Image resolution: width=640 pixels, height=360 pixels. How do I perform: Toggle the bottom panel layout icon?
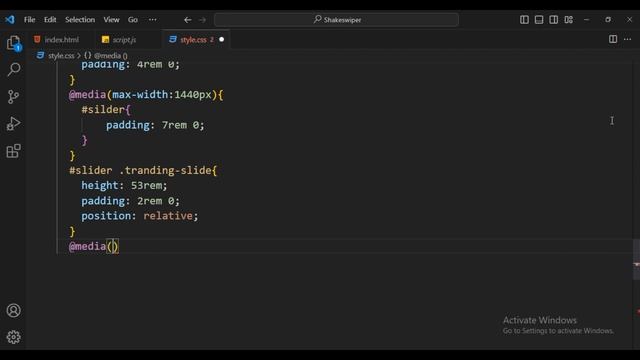point(539,20)
